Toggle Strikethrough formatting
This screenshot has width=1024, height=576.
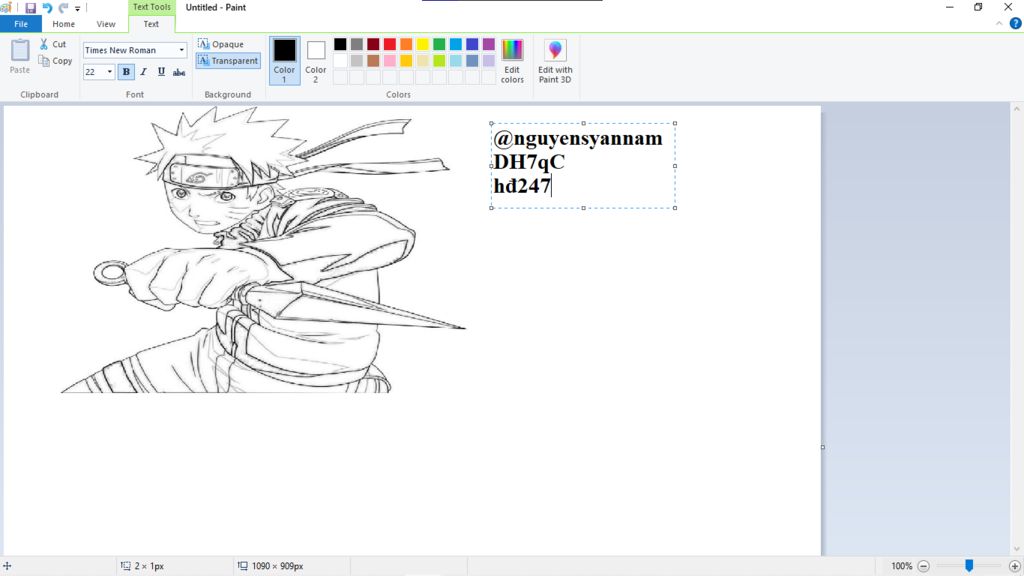tap(179, 72)
